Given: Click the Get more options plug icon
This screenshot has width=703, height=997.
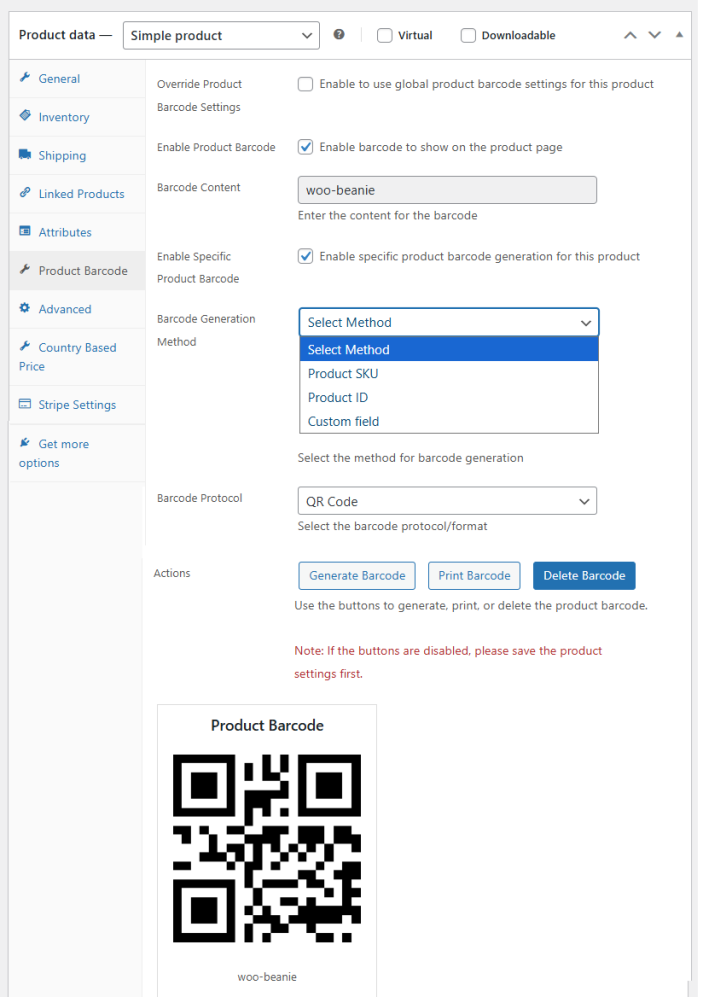Looking at the screenshot, I should point(25,443).
